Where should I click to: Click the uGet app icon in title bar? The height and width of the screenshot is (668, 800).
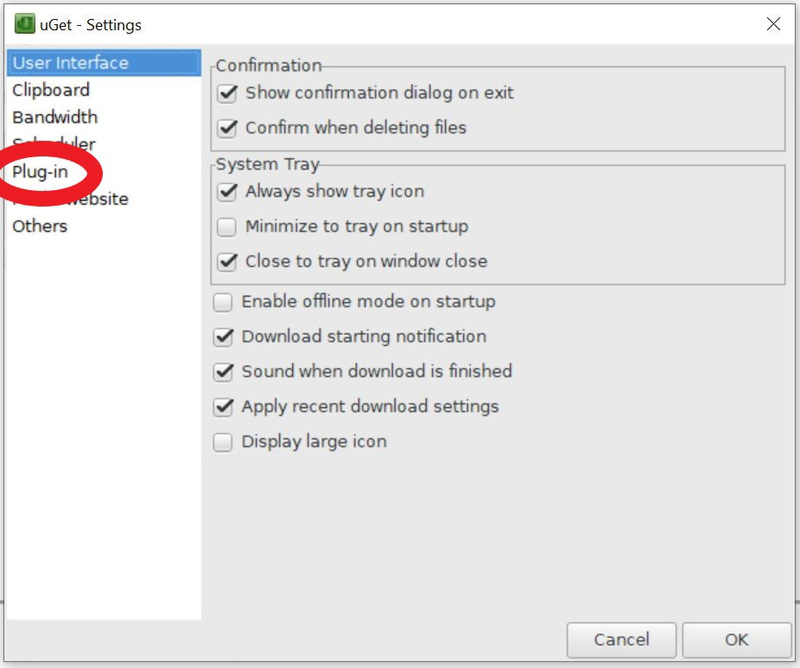[24, 24]
